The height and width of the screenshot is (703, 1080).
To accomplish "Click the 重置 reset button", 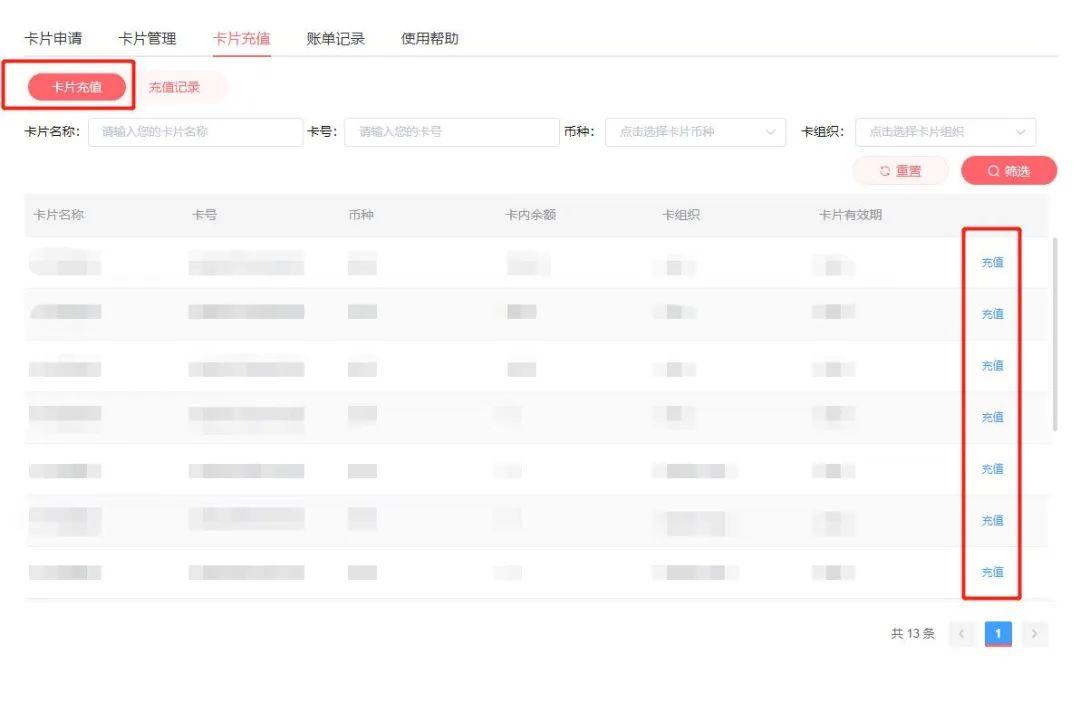I will [x=901, y=171].
